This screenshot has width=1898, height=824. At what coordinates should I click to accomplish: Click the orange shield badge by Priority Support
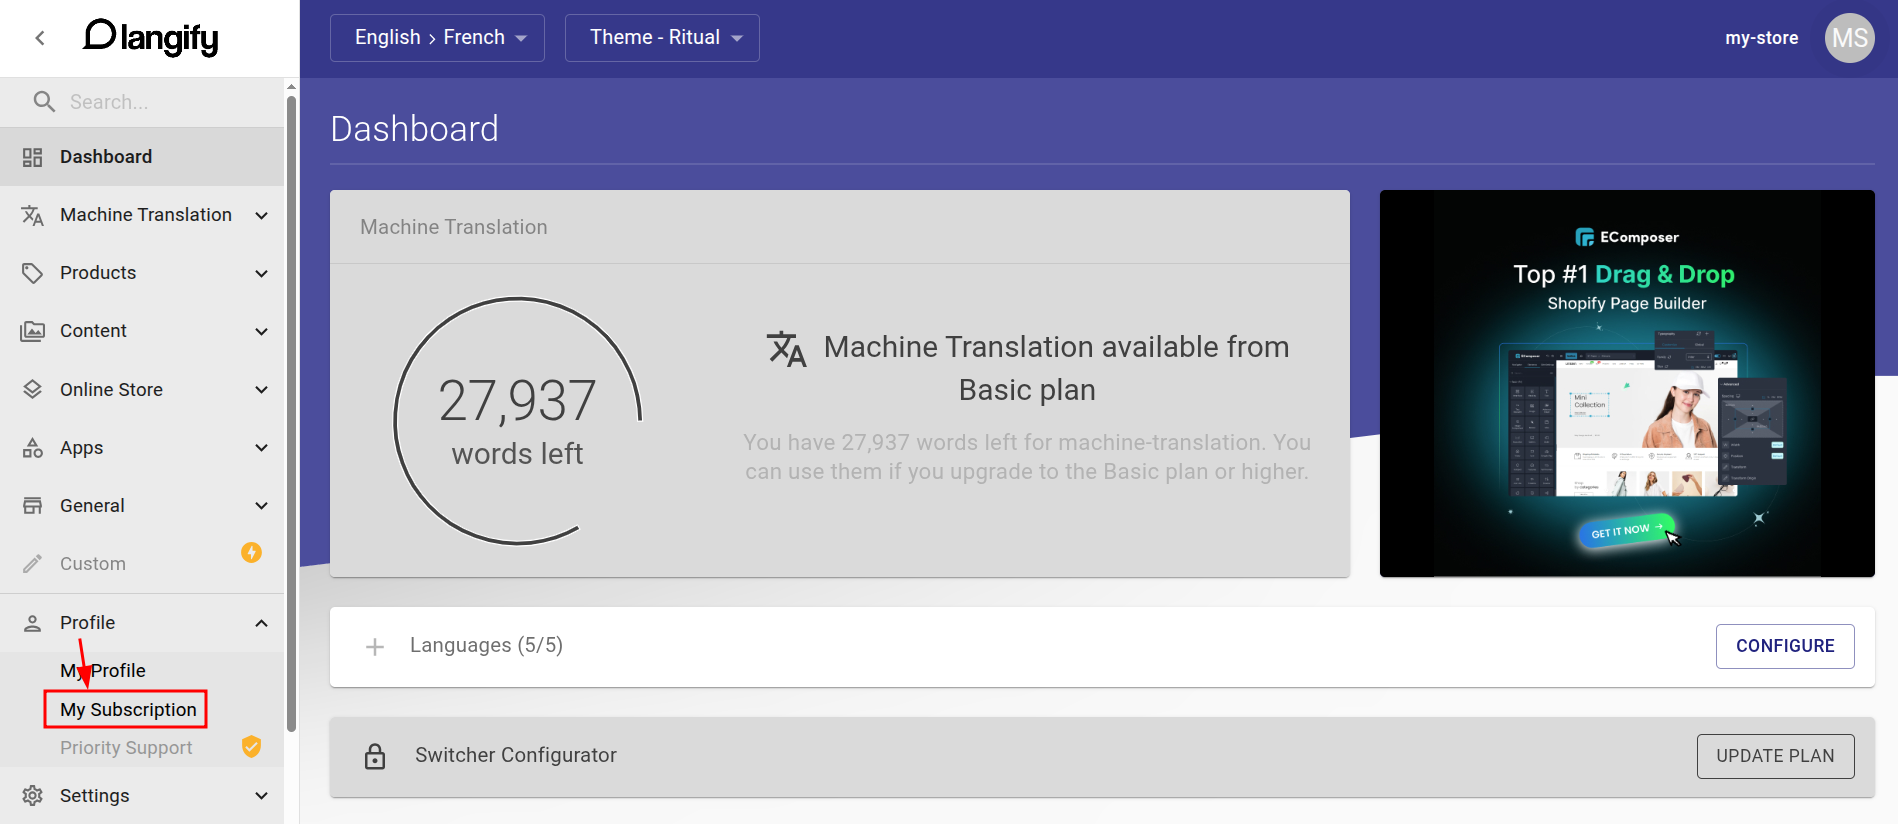coord(252,746)
